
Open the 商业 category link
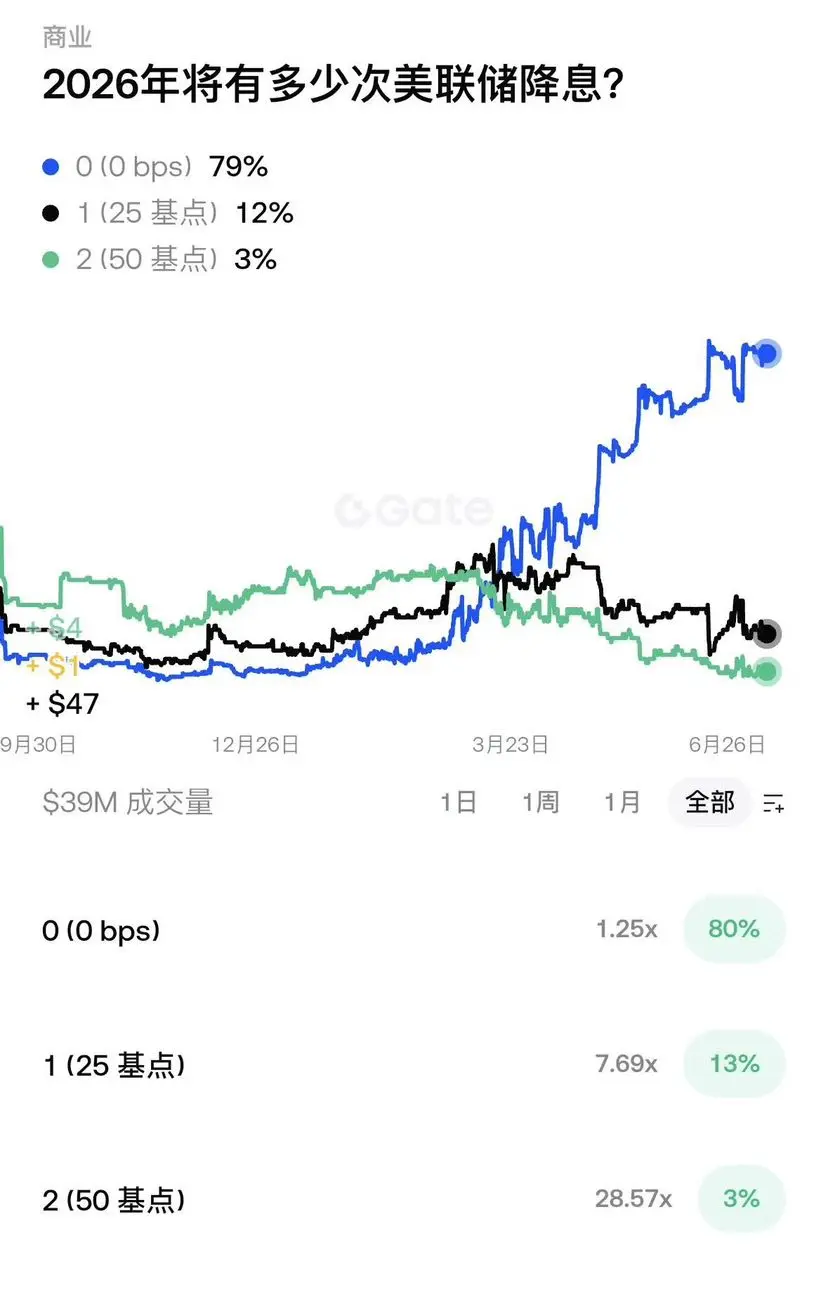tap(67, 37)
